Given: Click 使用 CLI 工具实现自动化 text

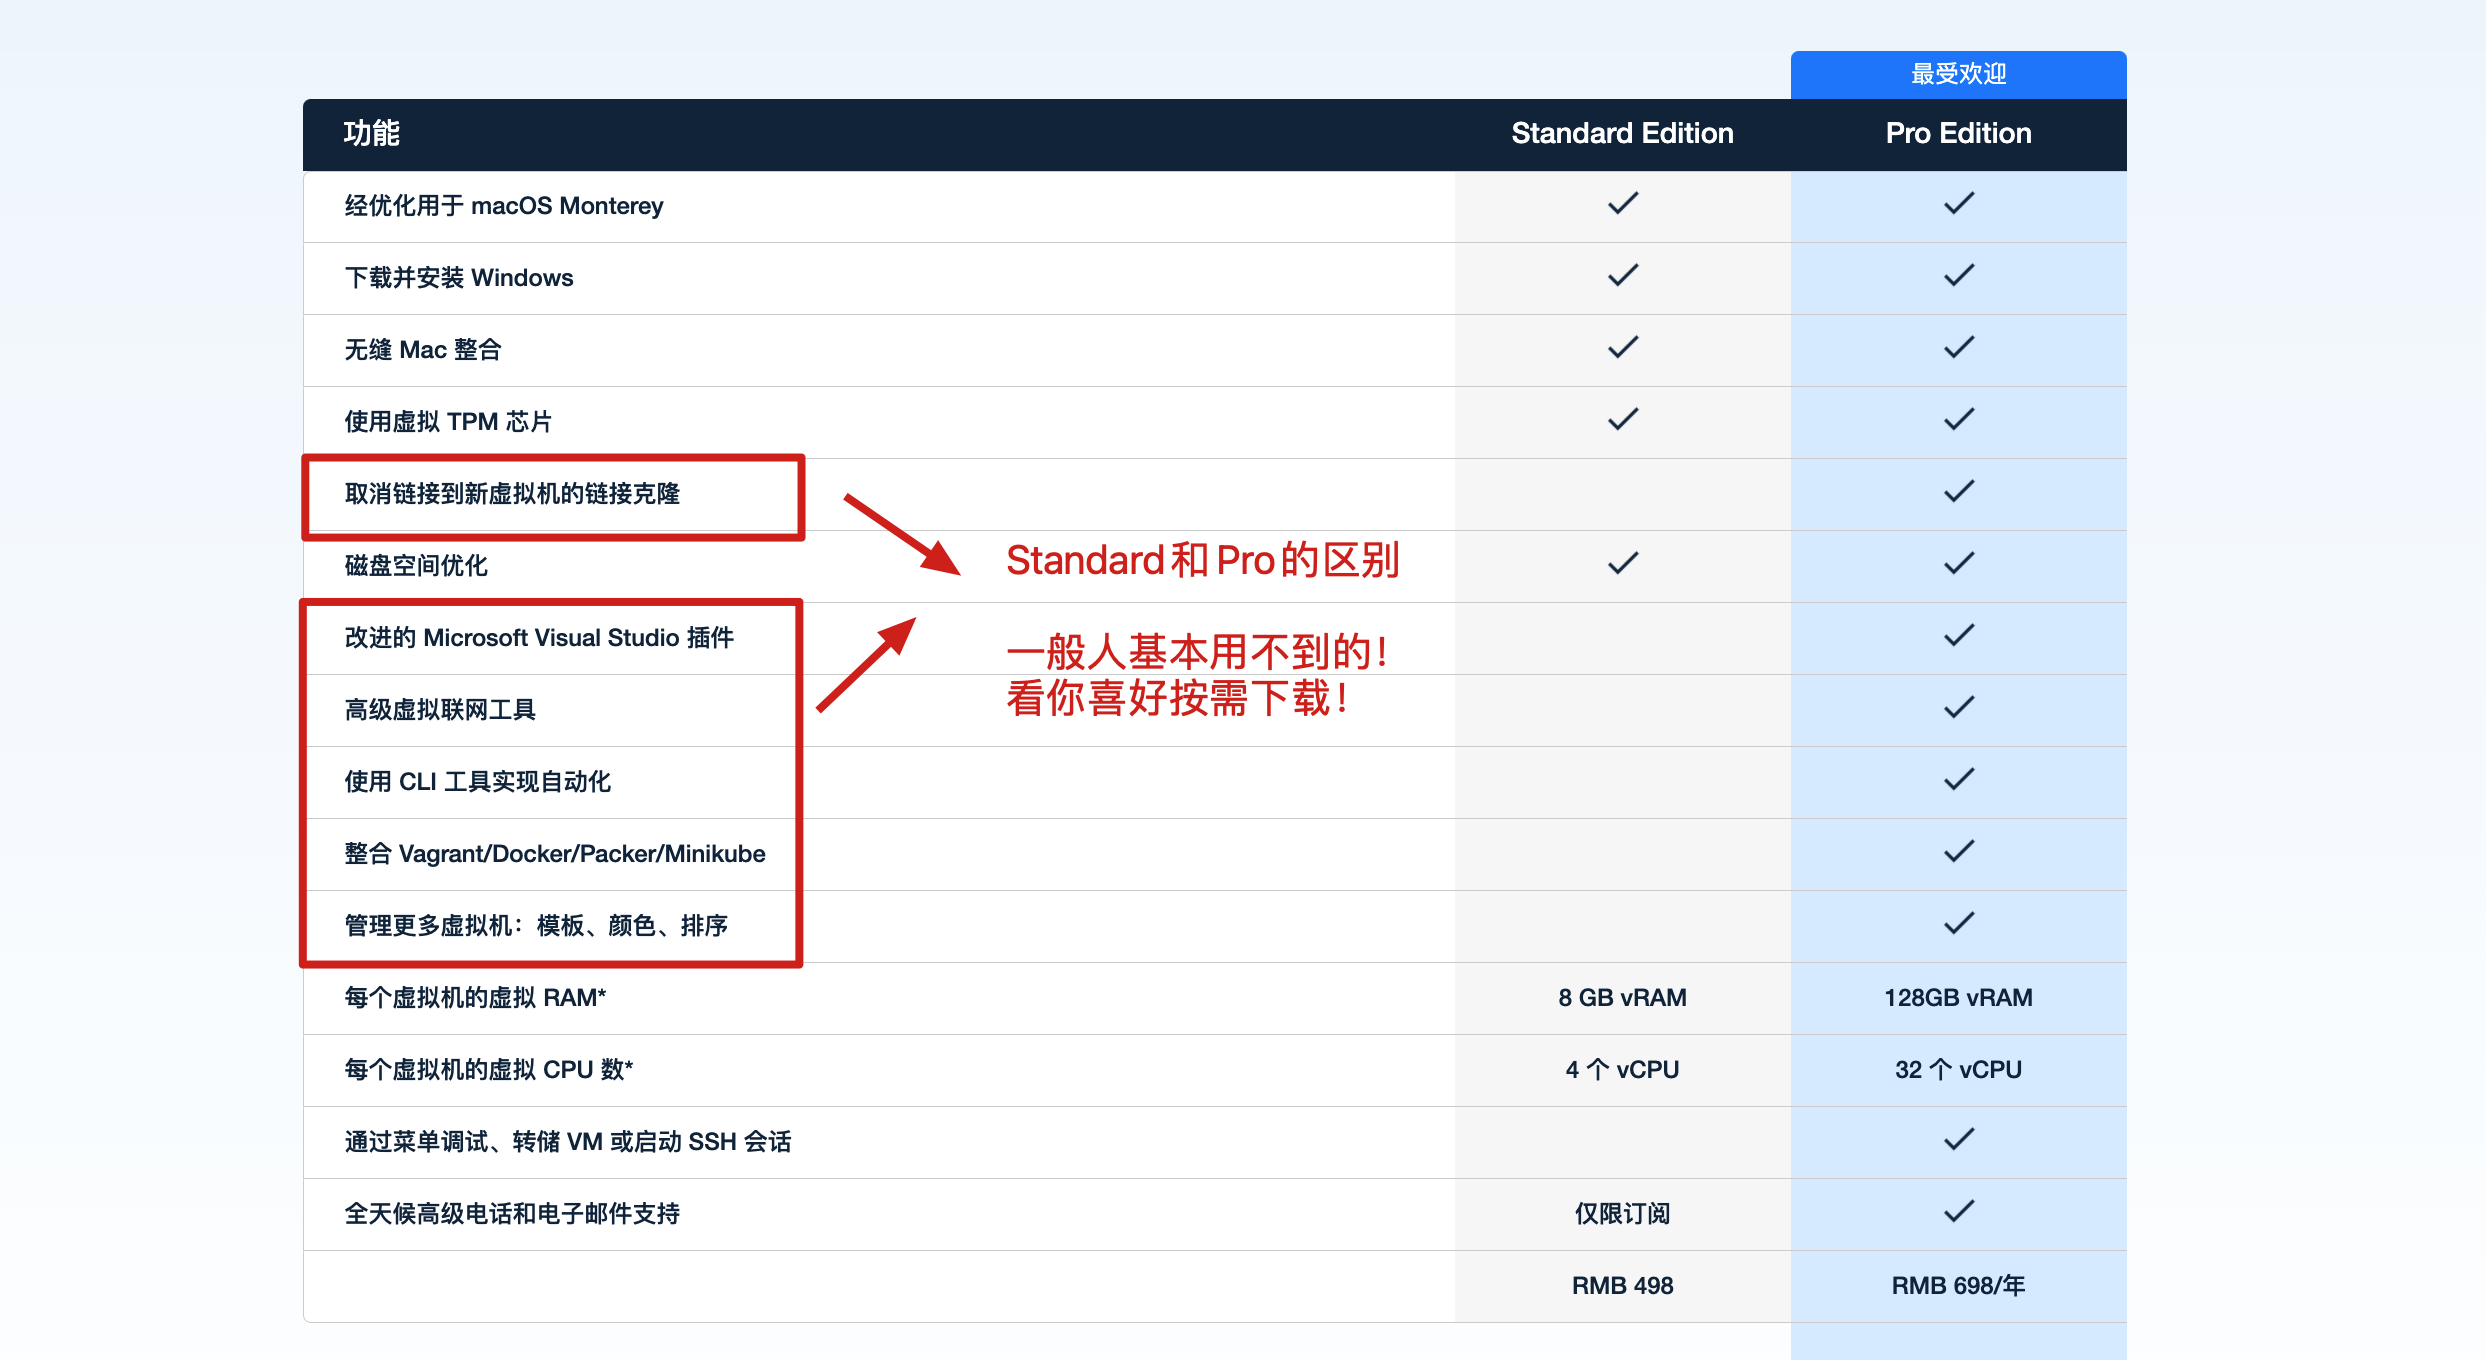Looking at the screenshot, I should click(477, 782).
